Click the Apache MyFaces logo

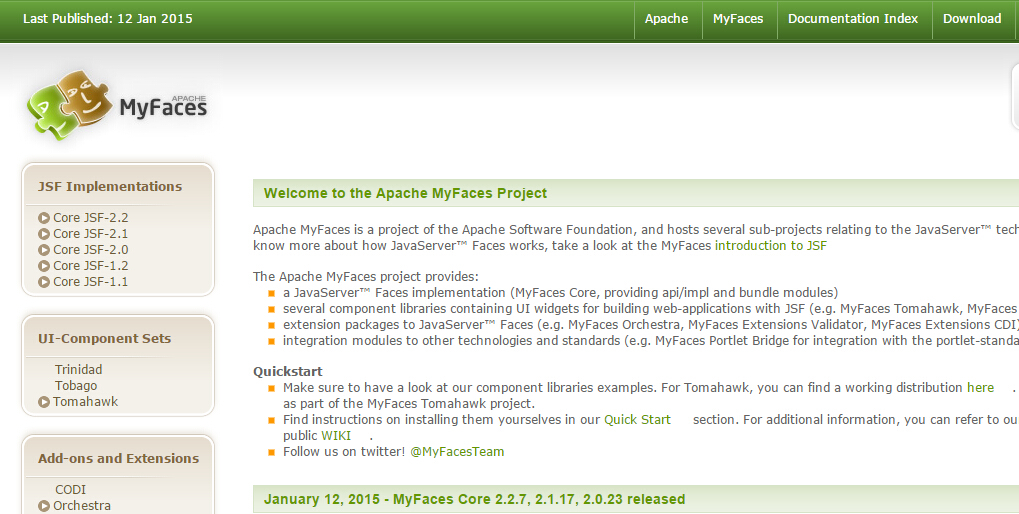(x=117, y=105)
